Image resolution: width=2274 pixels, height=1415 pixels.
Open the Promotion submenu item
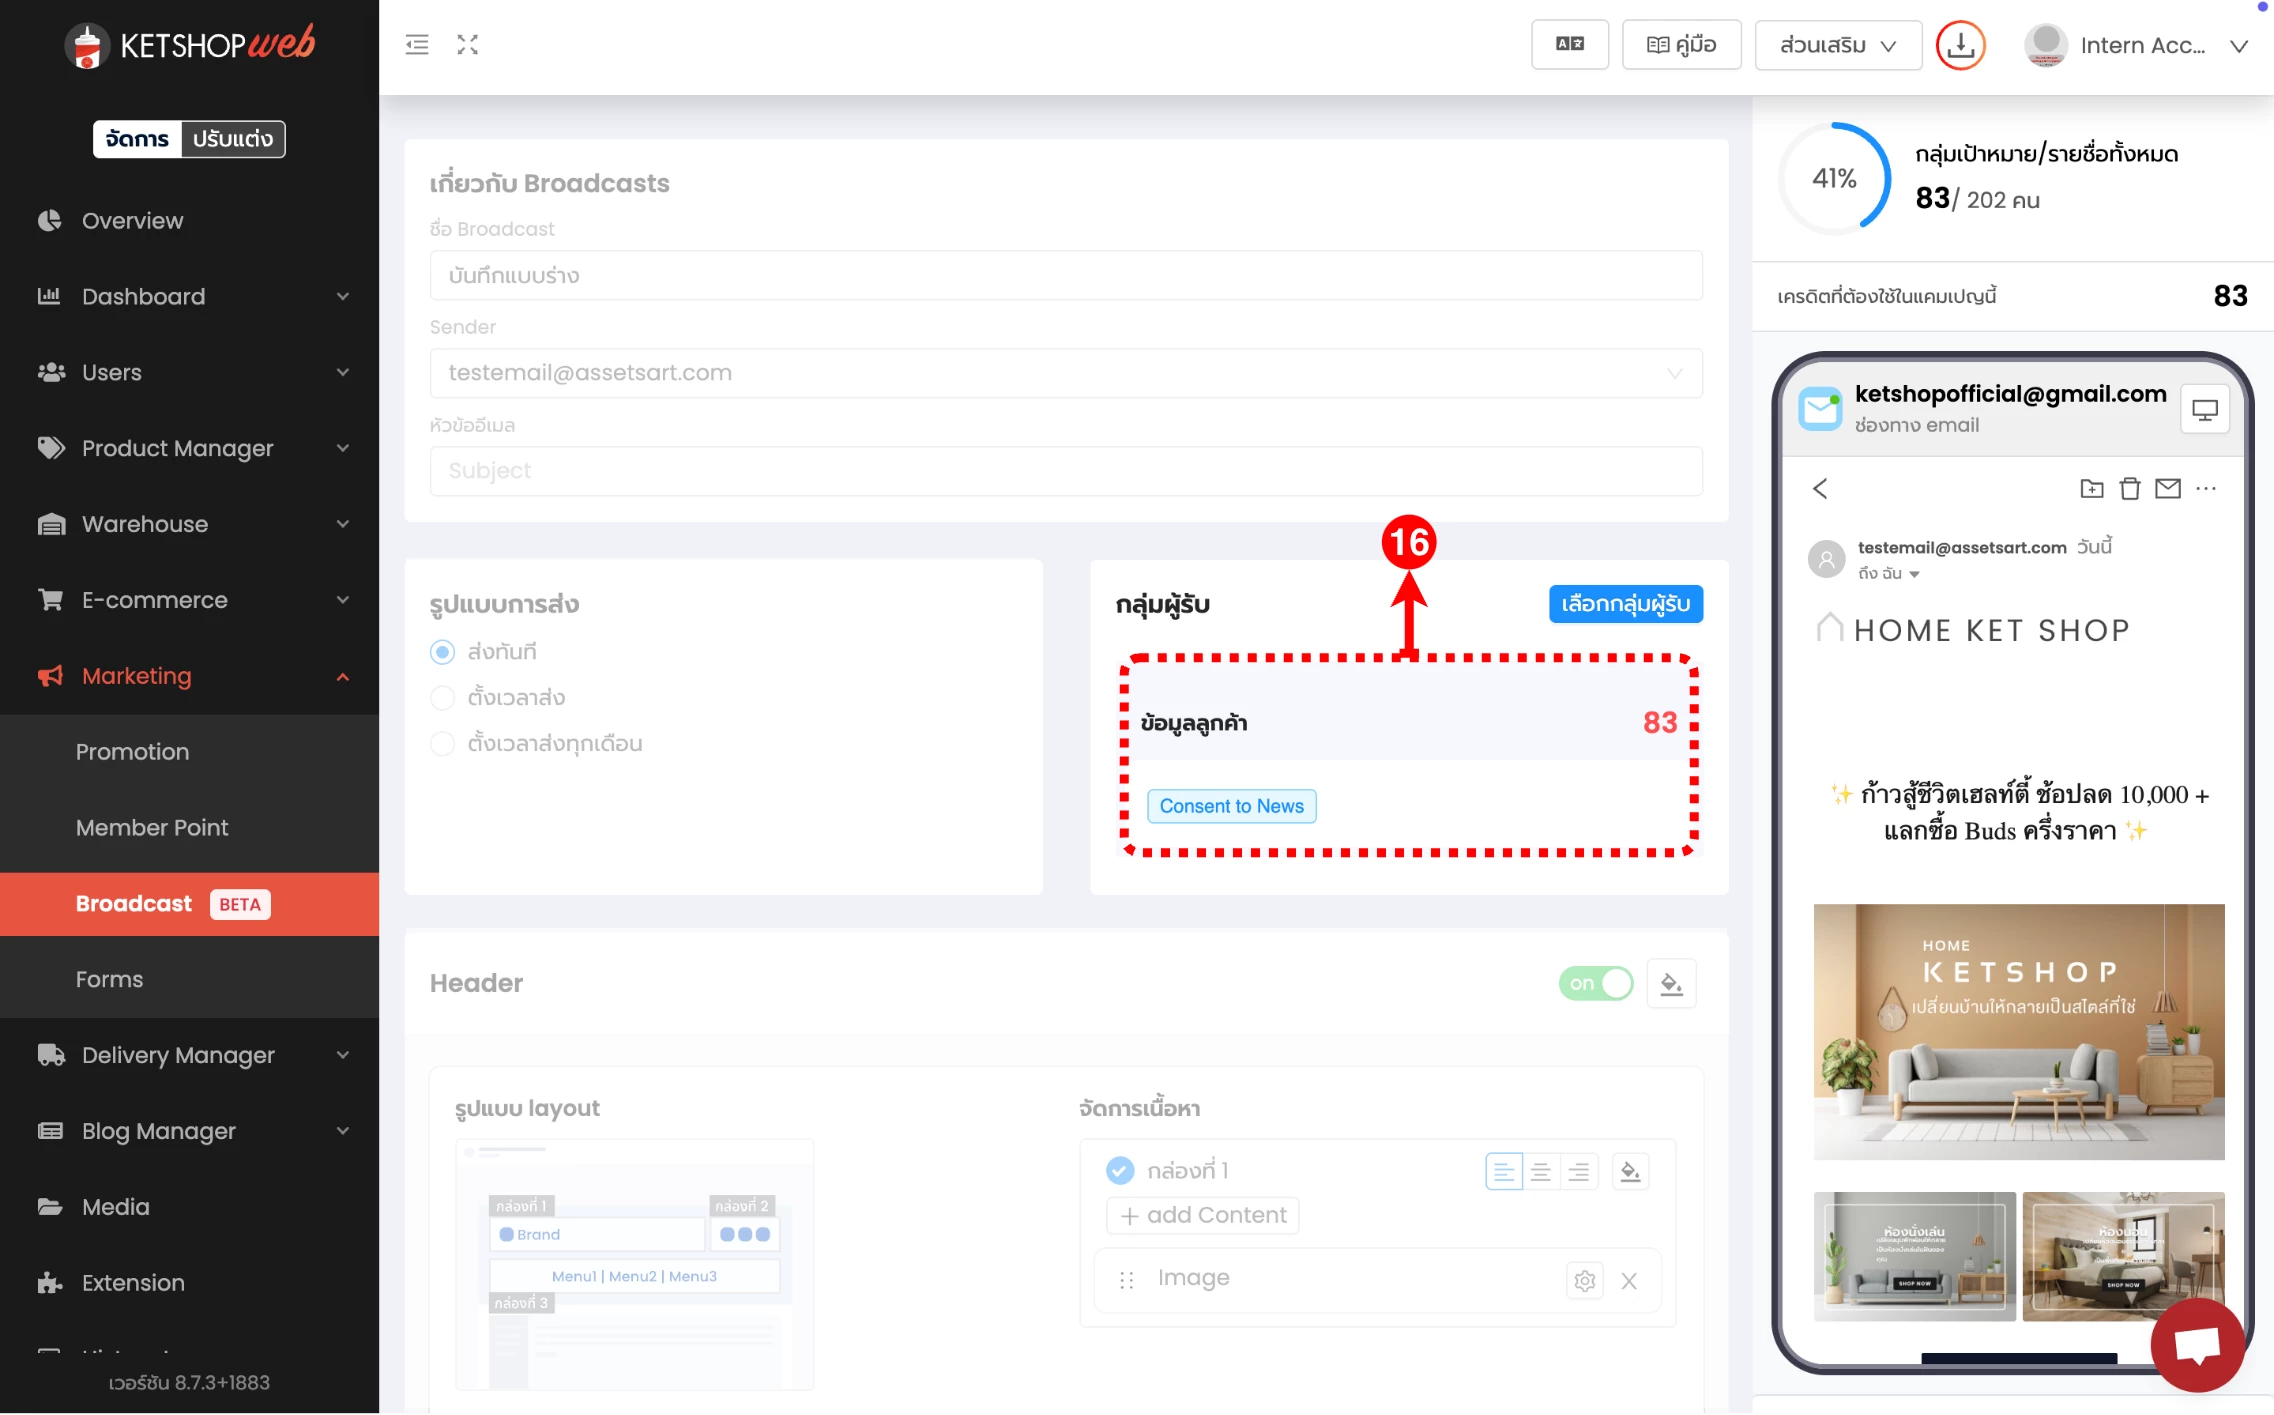point(132,752)
